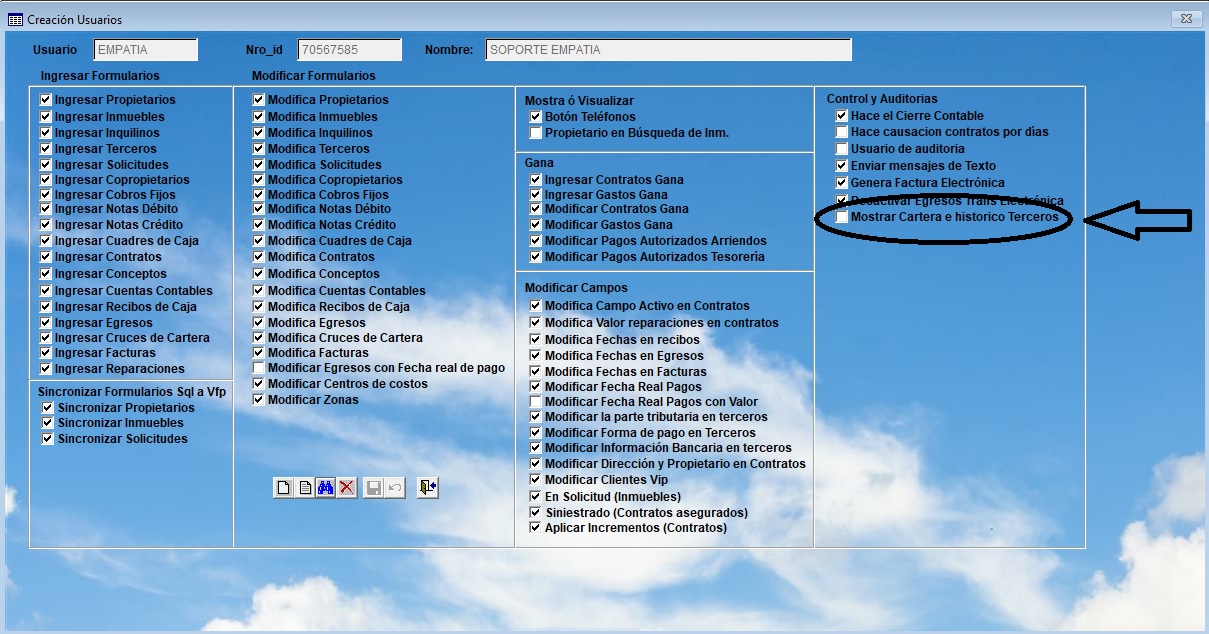Toggle Modifica Facturas checkbox
Screen dimensions: 1209x634
259,353
